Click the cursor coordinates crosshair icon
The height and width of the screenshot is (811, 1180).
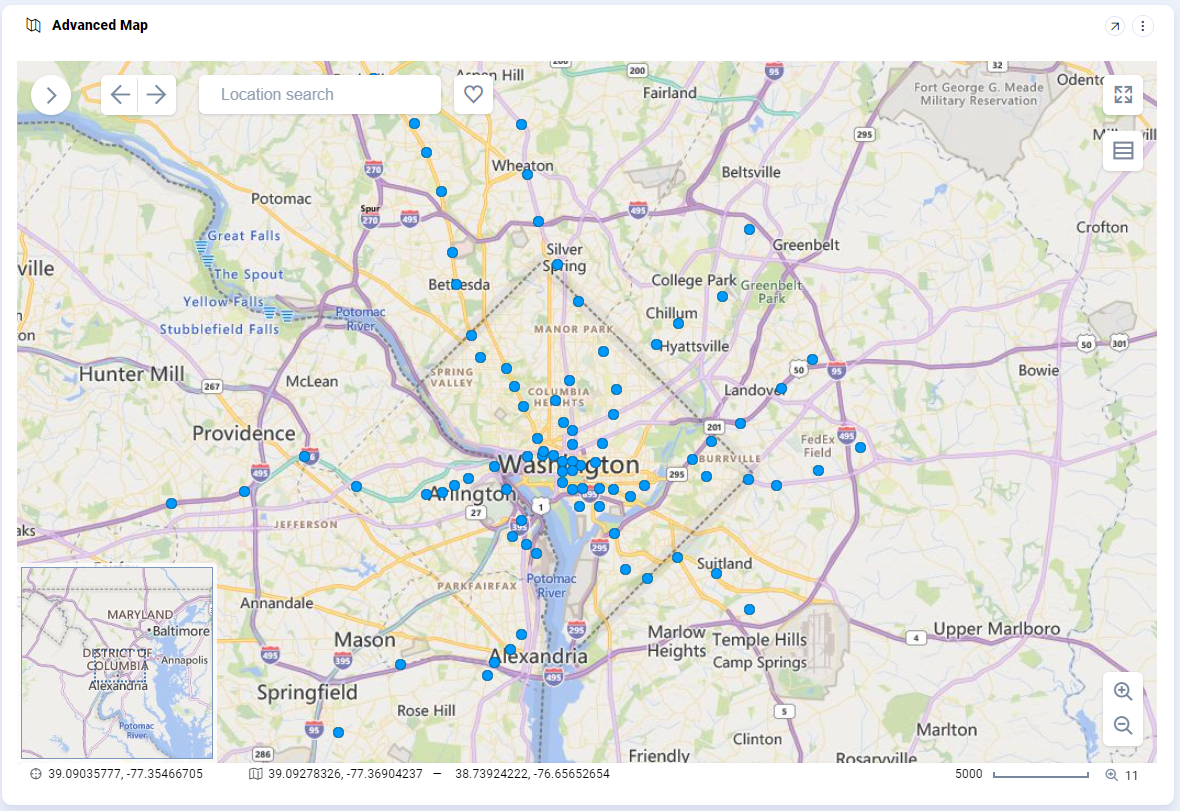[36, 774]
